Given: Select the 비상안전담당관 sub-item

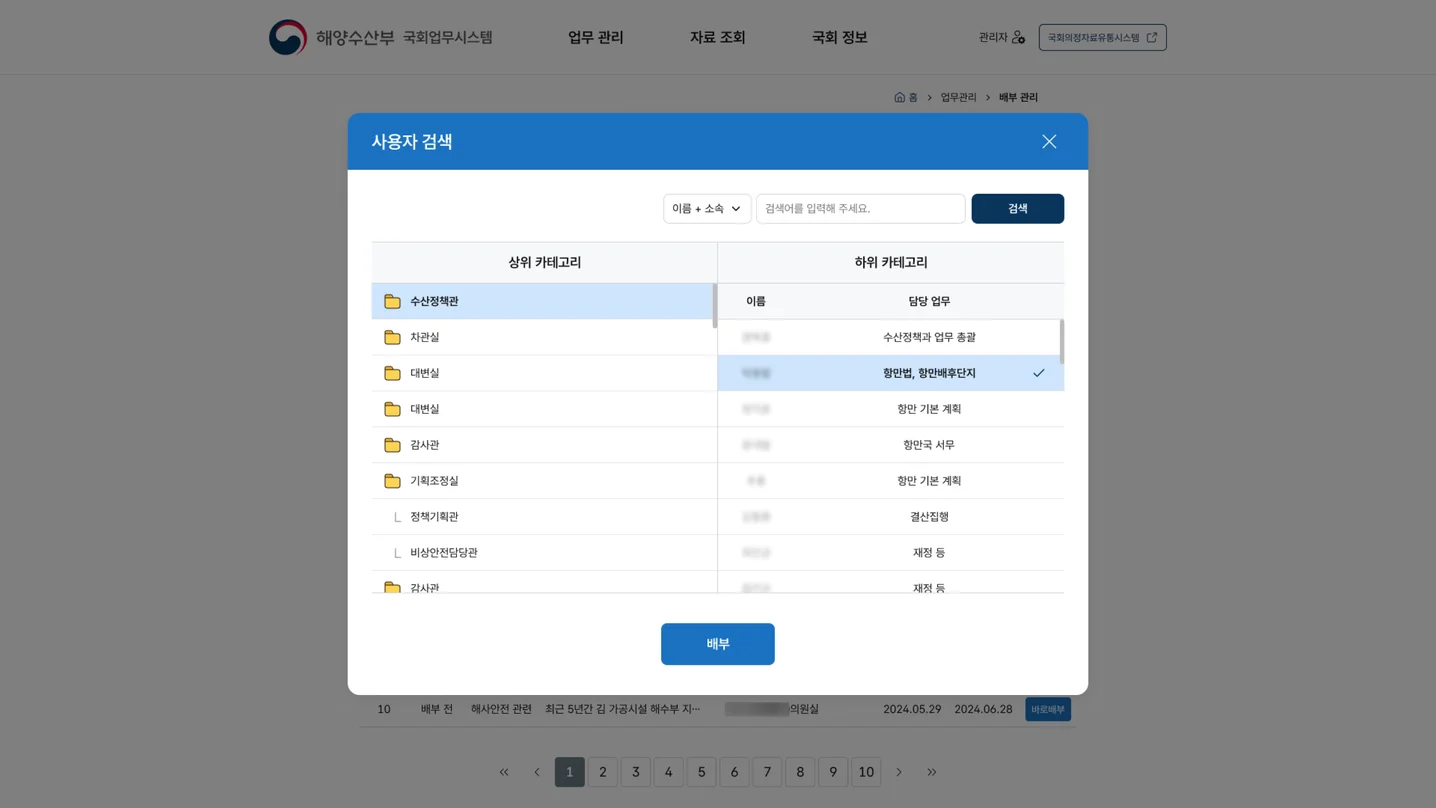Looking at the screenshot, I should 542,553.
